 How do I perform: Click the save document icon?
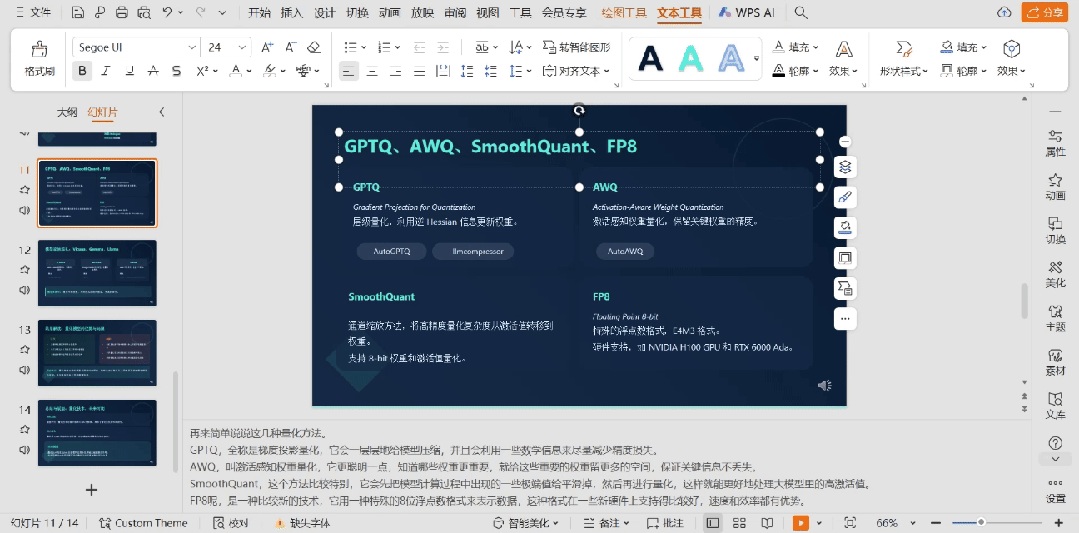[78, 12]
